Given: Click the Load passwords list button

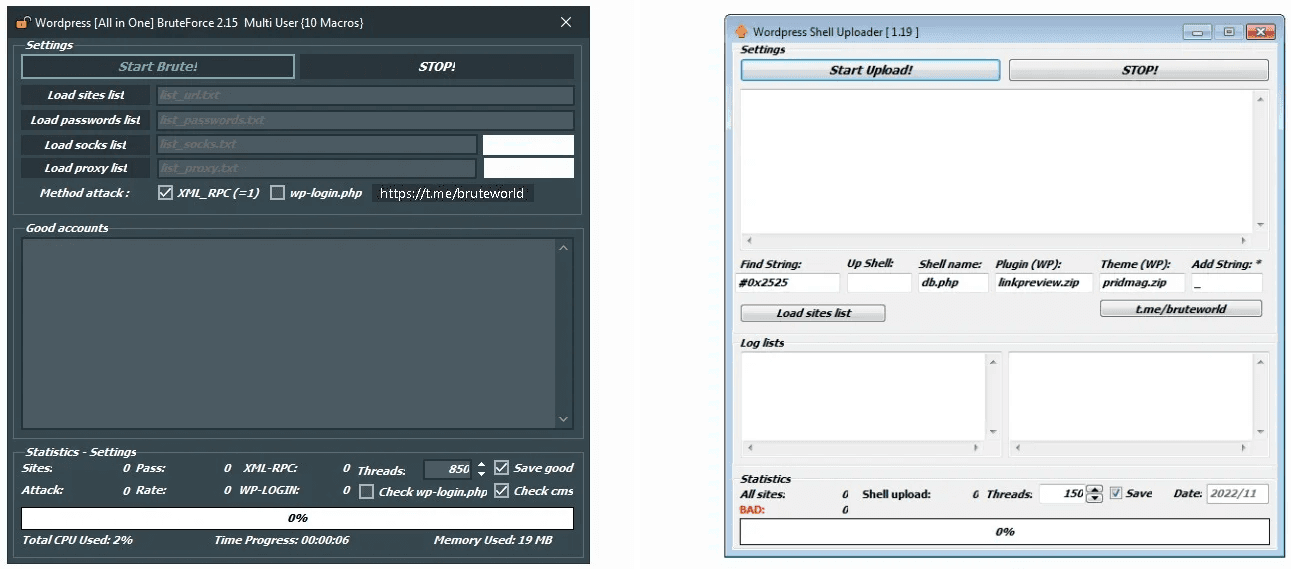Looking at the screenshot, I should pos(86,120).
